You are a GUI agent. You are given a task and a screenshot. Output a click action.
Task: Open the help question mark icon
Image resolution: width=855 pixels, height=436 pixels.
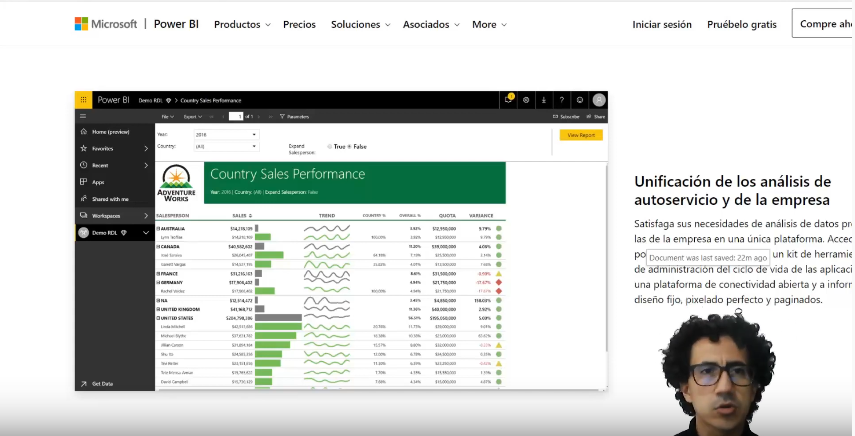(x=562, y=100)
